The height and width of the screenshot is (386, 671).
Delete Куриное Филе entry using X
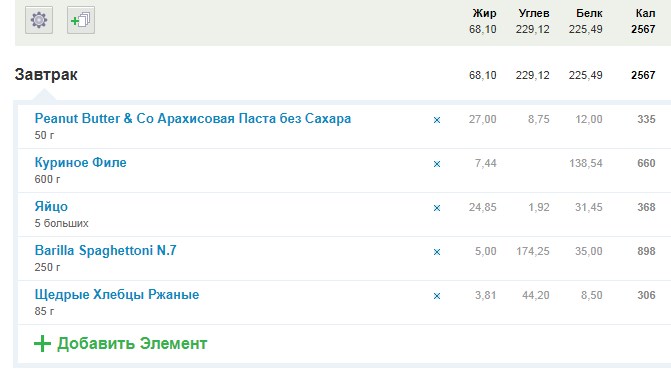(437, 164)
